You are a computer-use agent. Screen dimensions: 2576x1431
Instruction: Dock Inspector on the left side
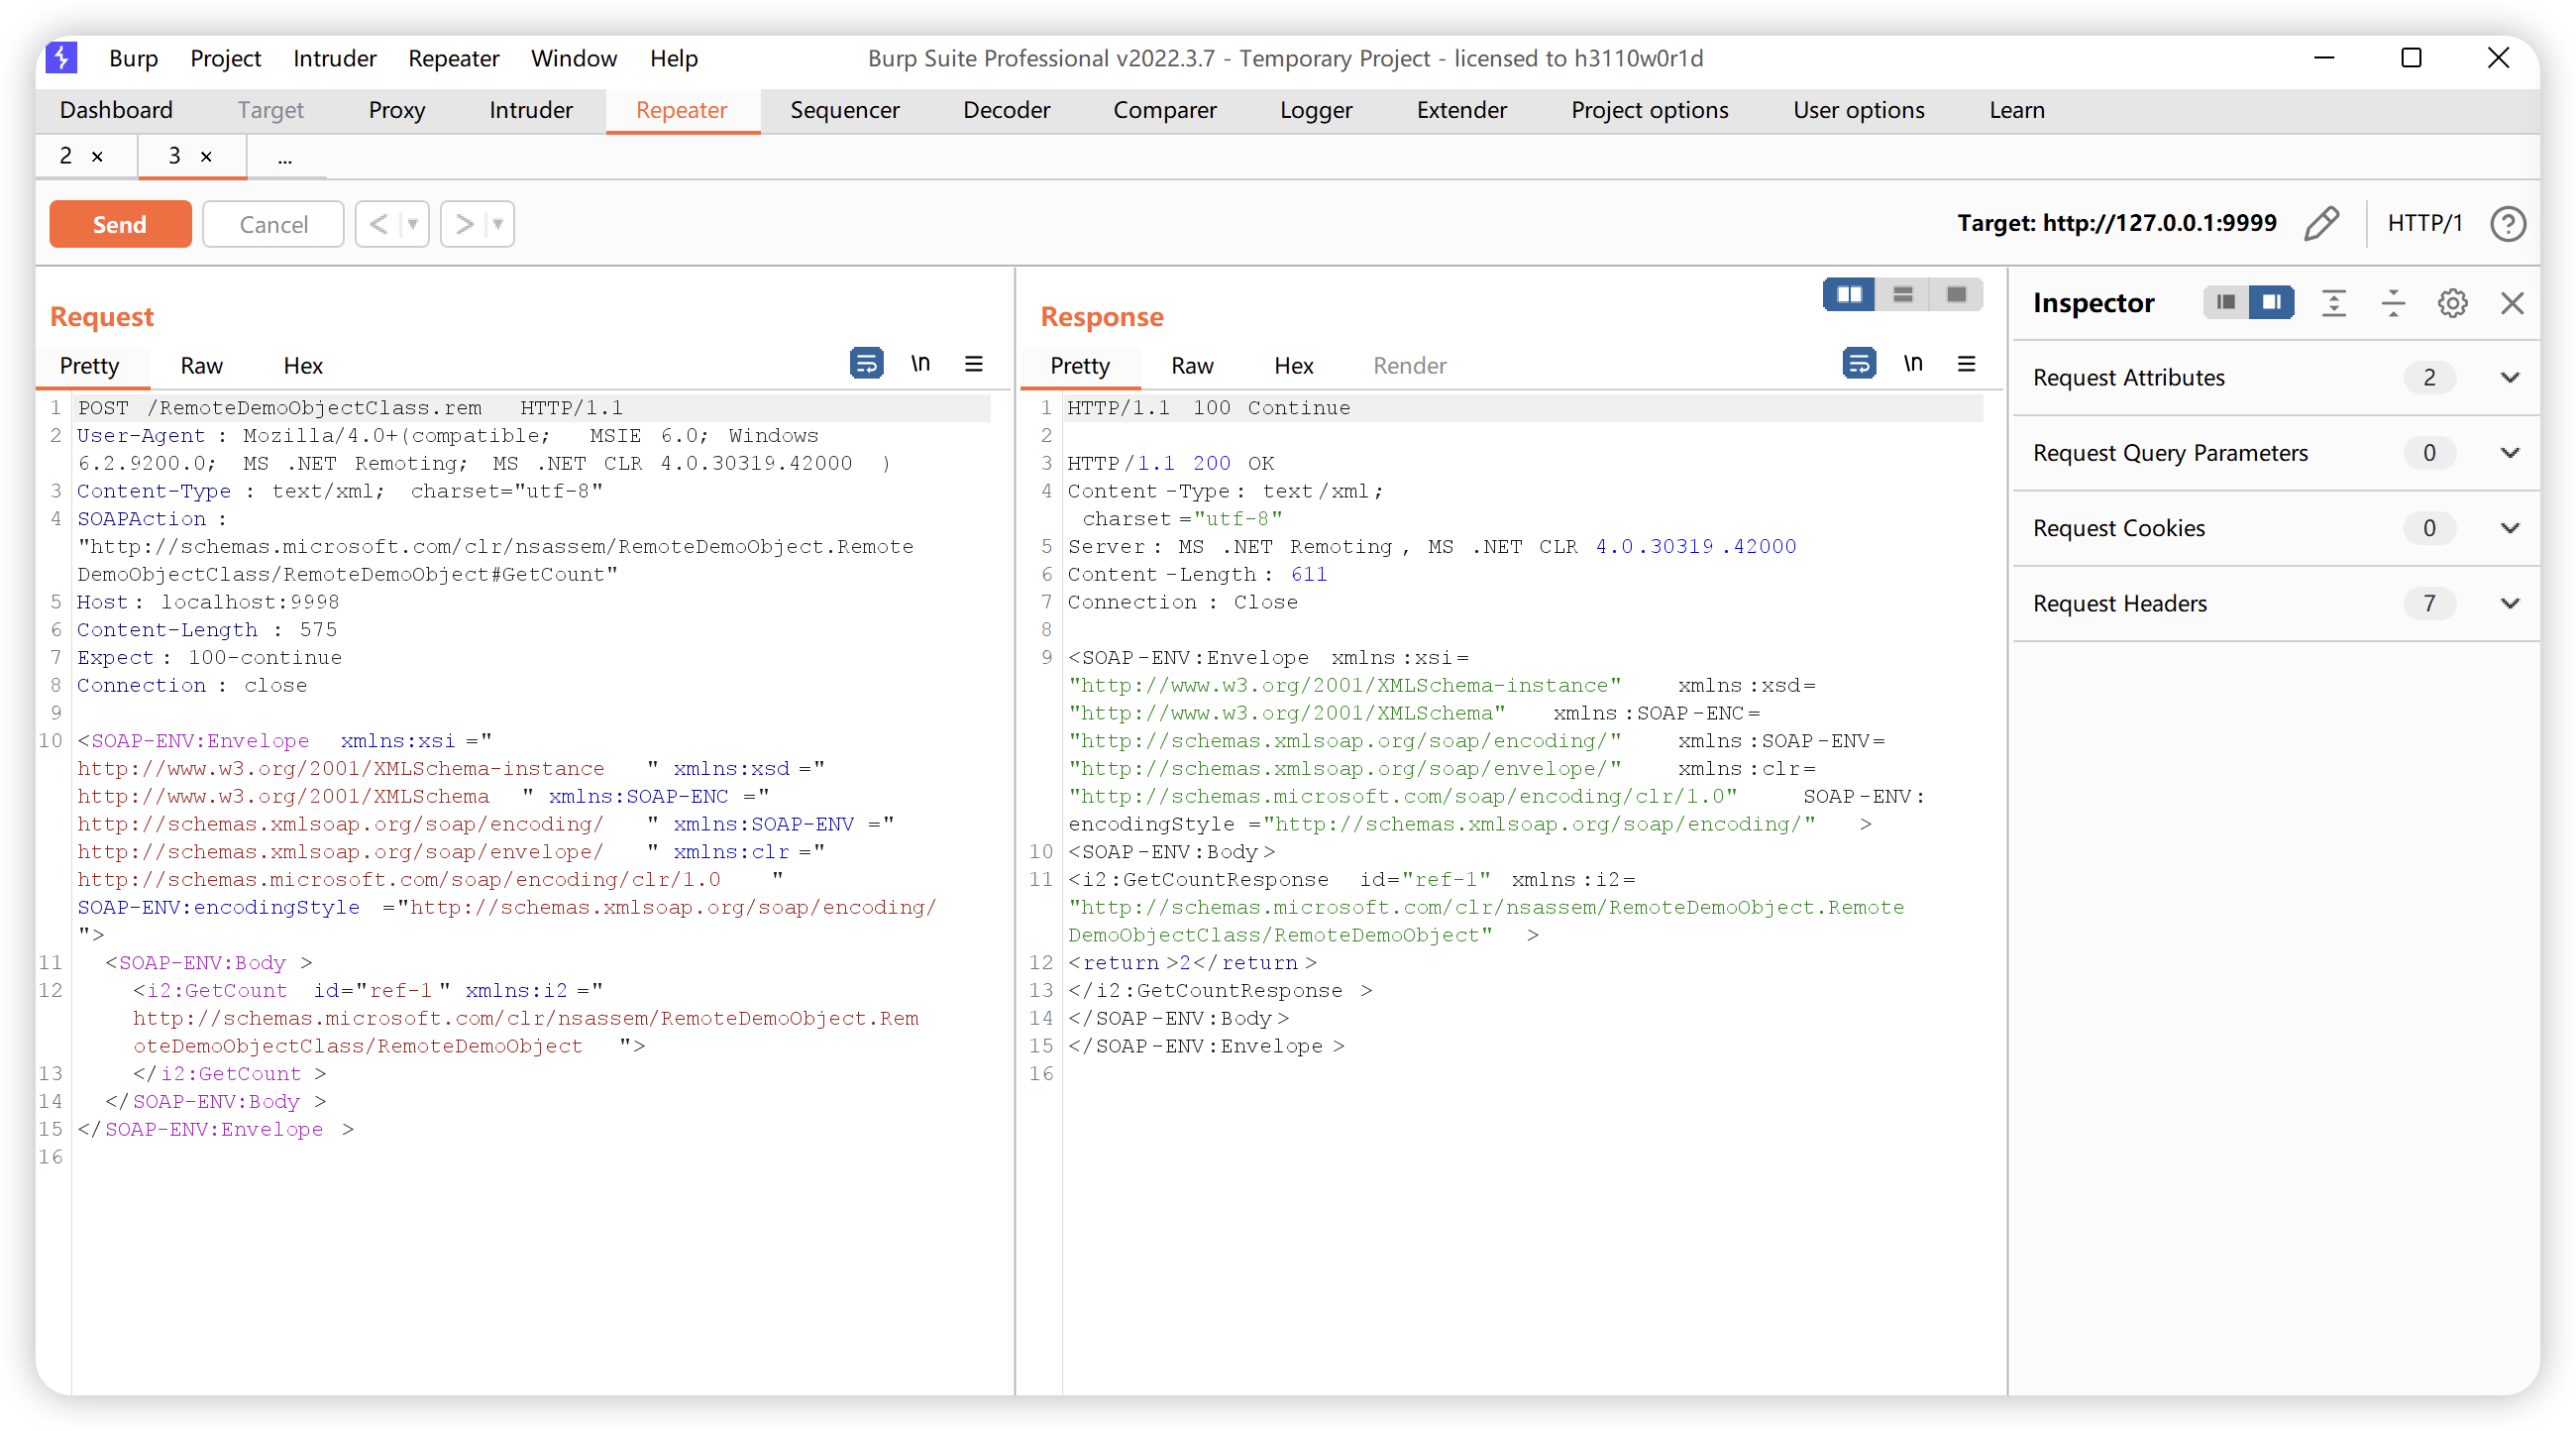pyautogui.click(x=2226, y=302)
